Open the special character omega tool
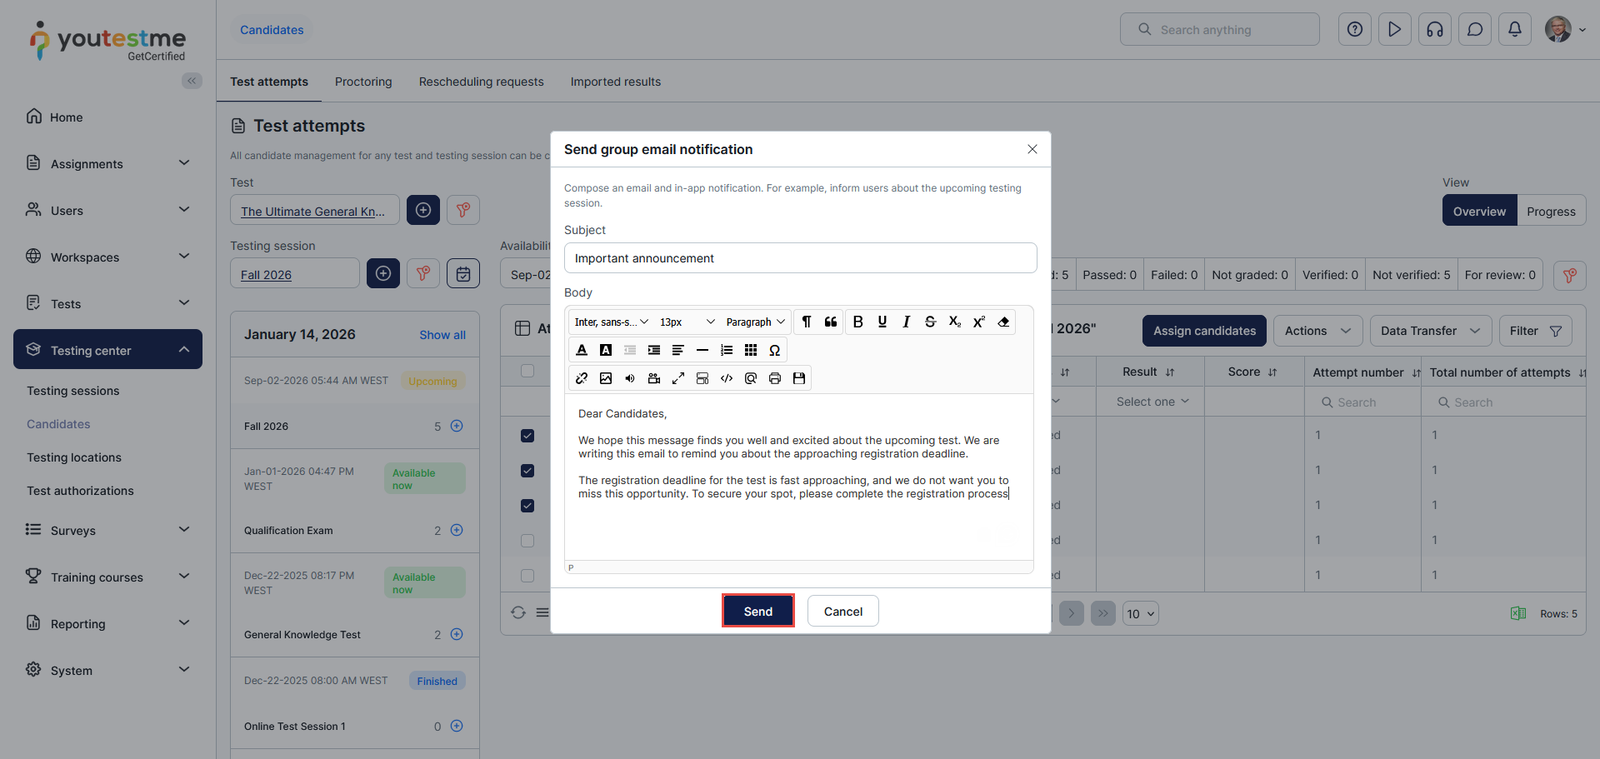This screenshot has width=1600, height=759. pos(774,350)
